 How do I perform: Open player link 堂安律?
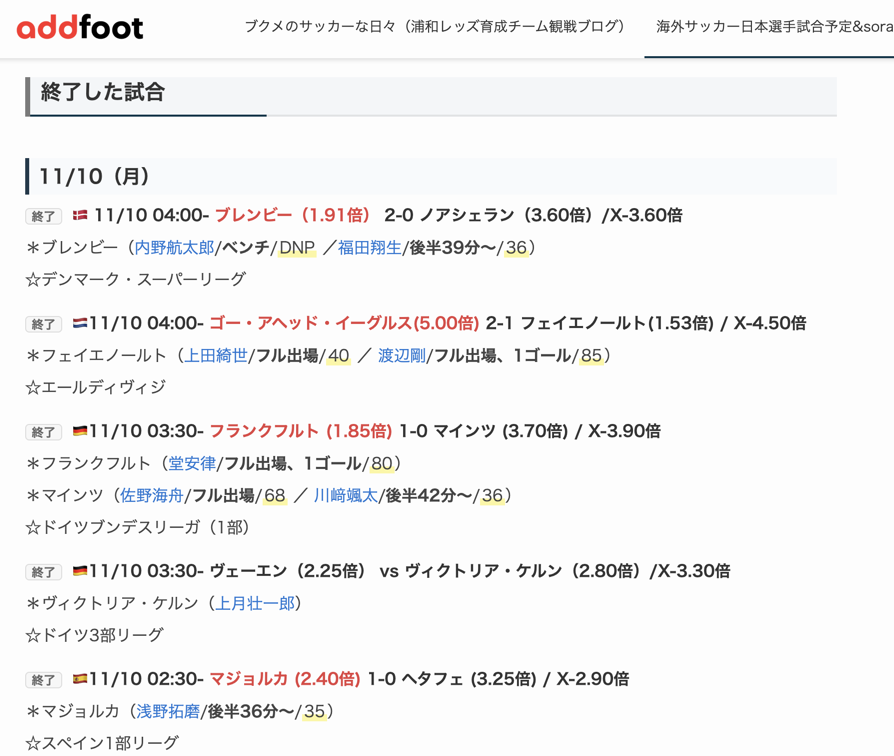click(x=192, y=463)
